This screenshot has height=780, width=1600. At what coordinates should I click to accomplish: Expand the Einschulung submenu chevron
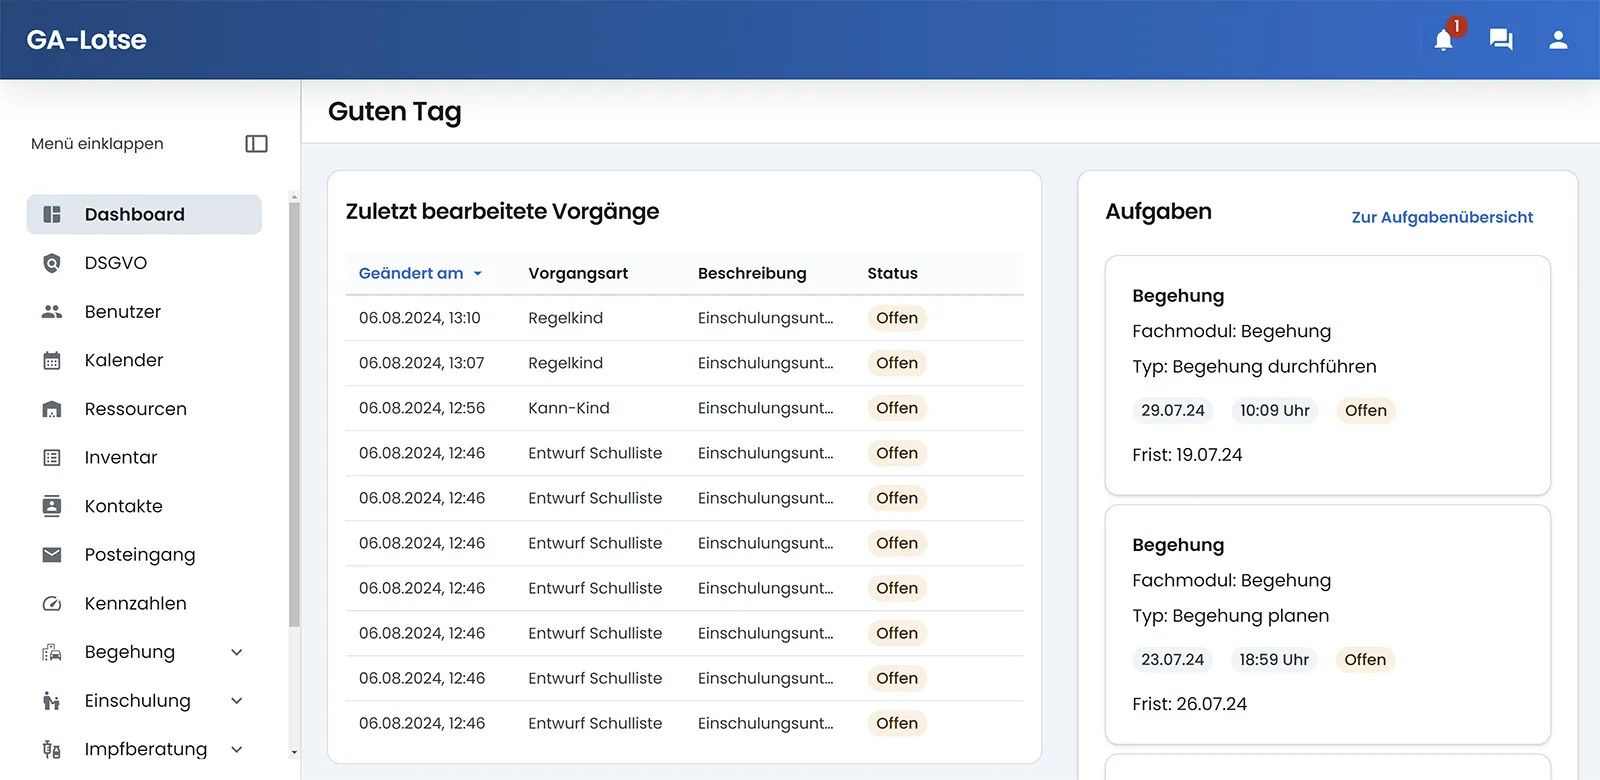click(237, 701)
